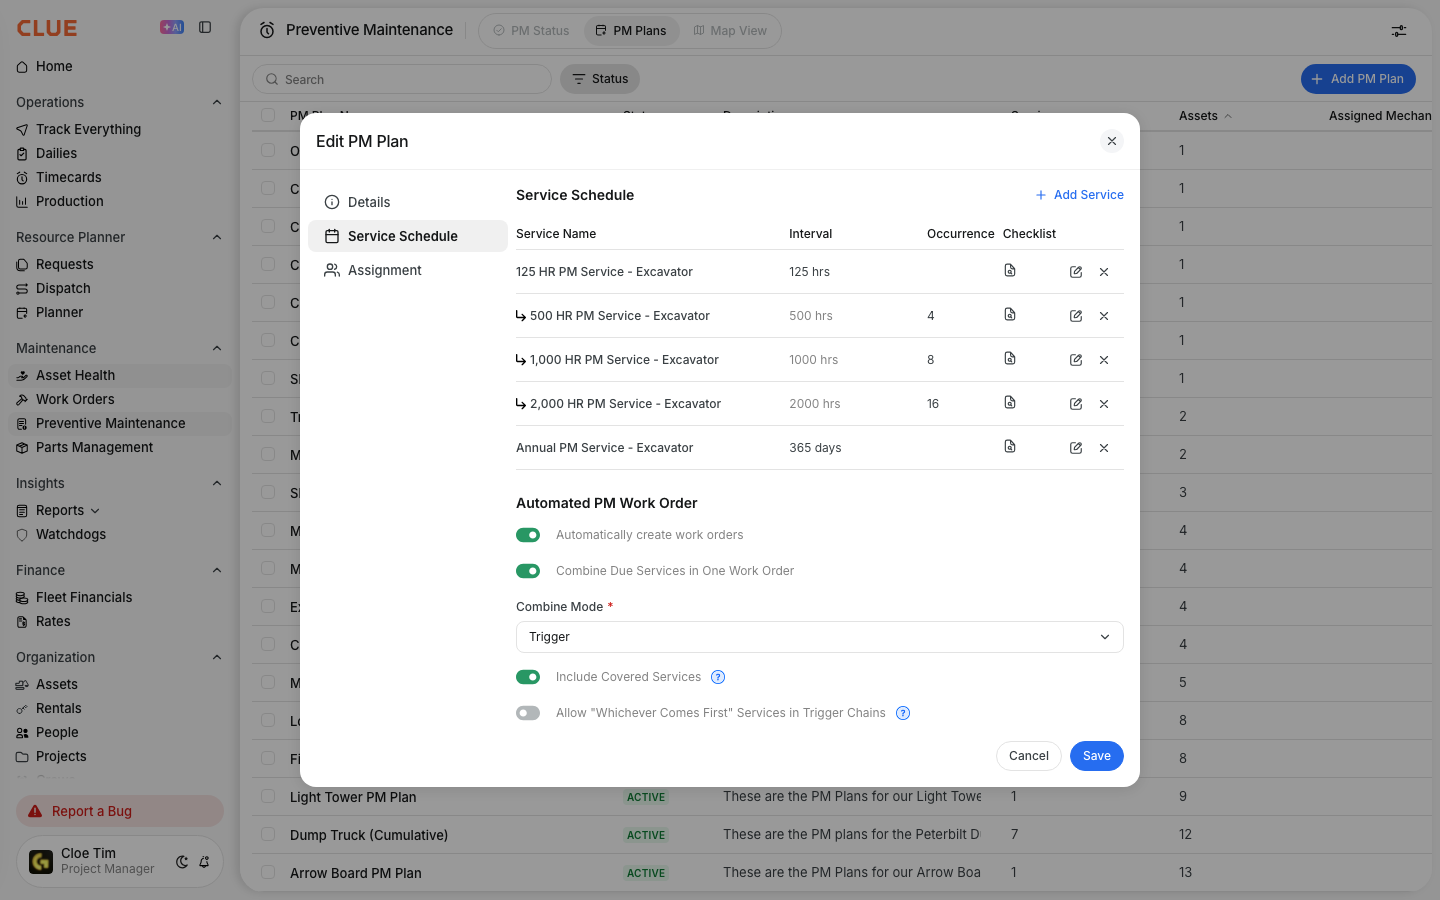This screenshot has width=1440, height=900.
Task: Check the Arrow Board PM Plan row checkbox
Action: tap(268, 873)
